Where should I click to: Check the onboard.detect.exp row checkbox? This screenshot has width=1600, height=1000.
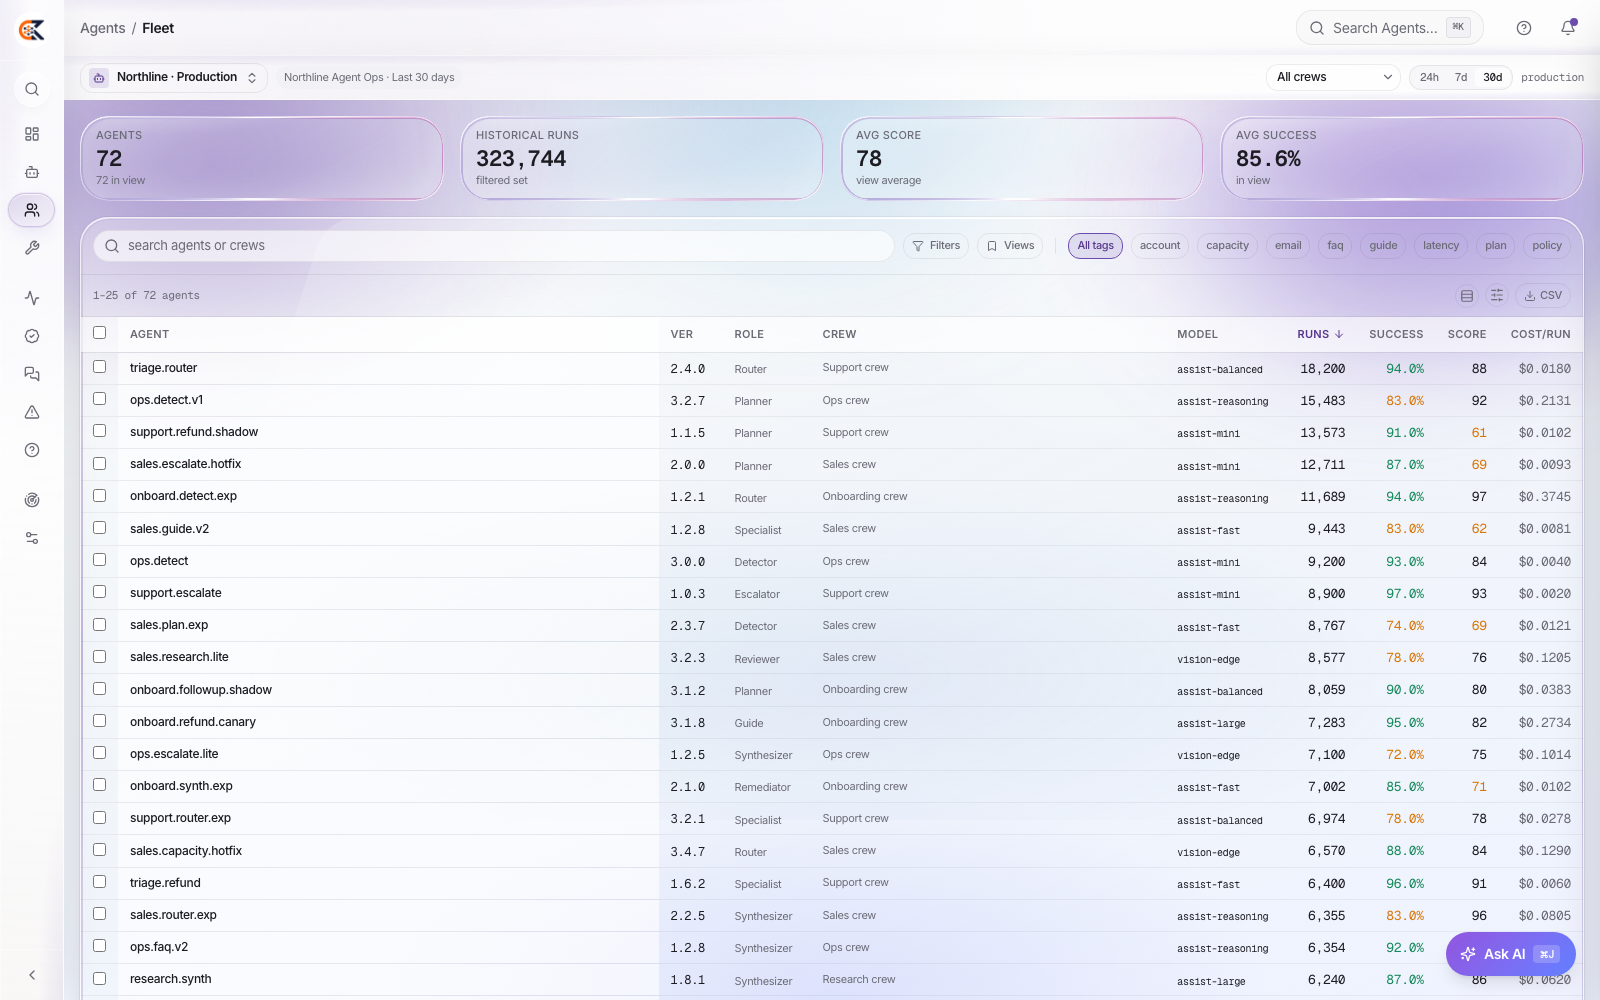pos(99,496)
